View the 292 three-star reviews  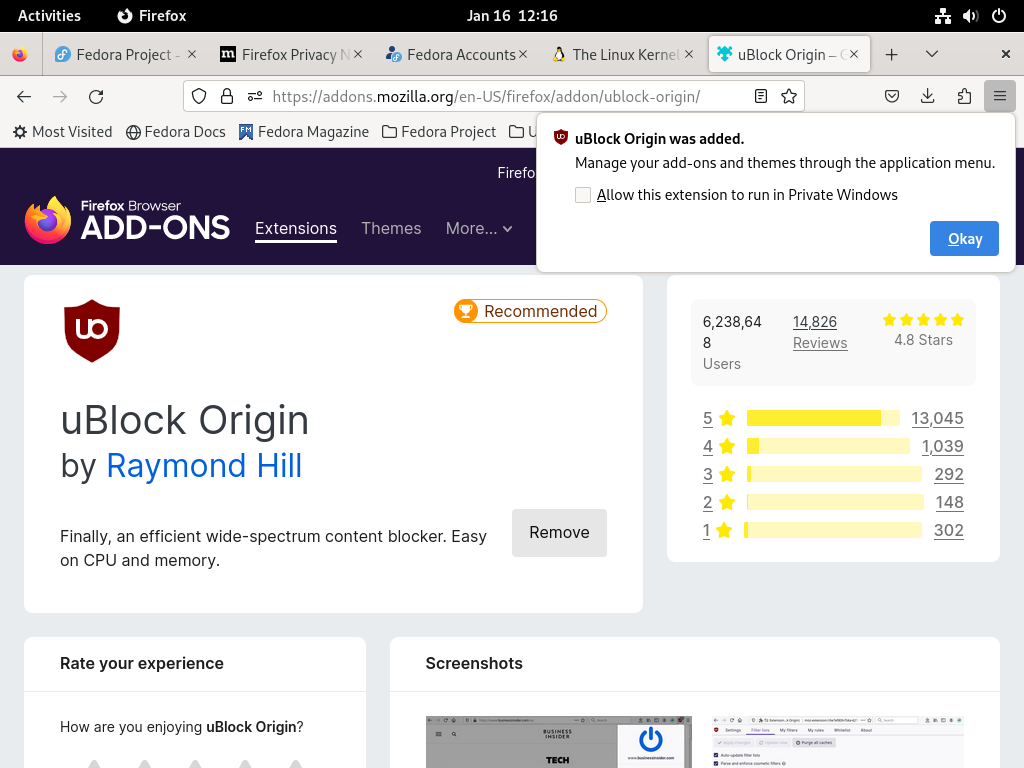(949, 474)
